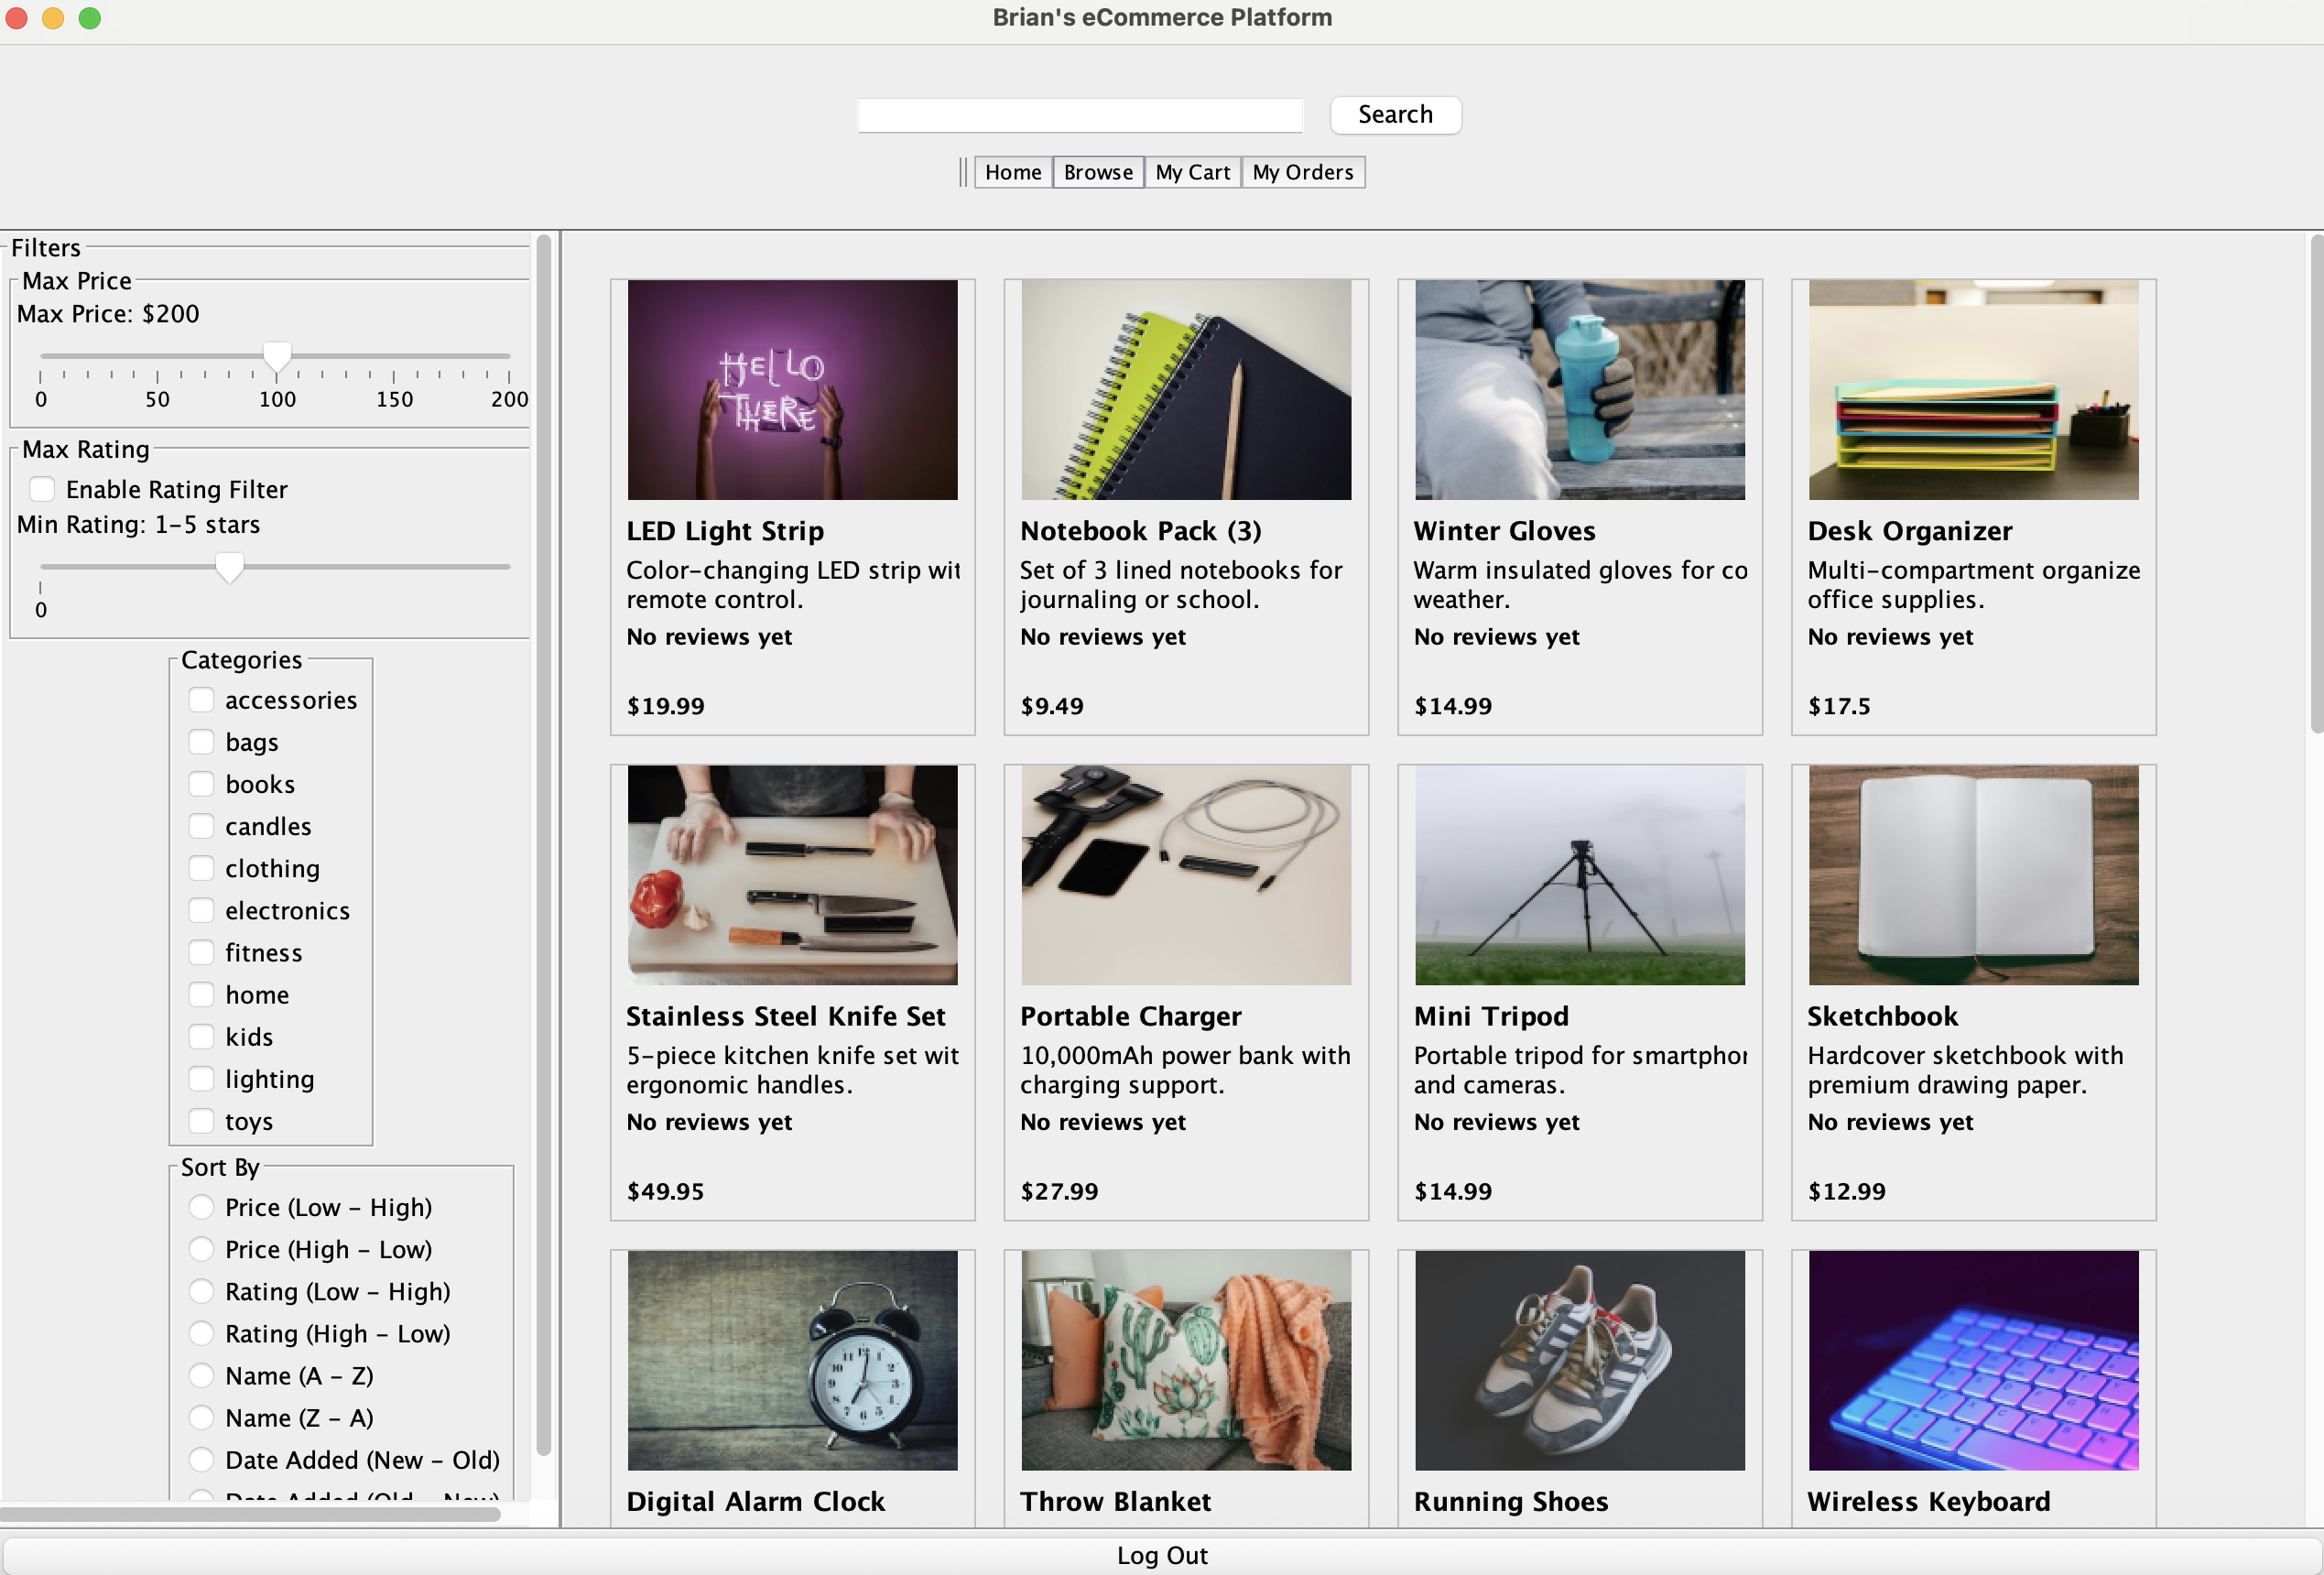This screenshot has width=2324, height=1575.
Task: Select Price (Low – High) sort option
Action: (202, 1207)
